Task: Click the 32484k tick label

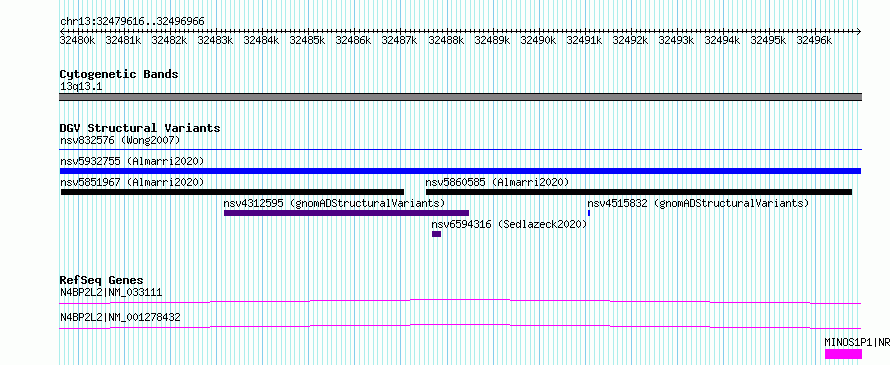Action: tap(261, 40)
